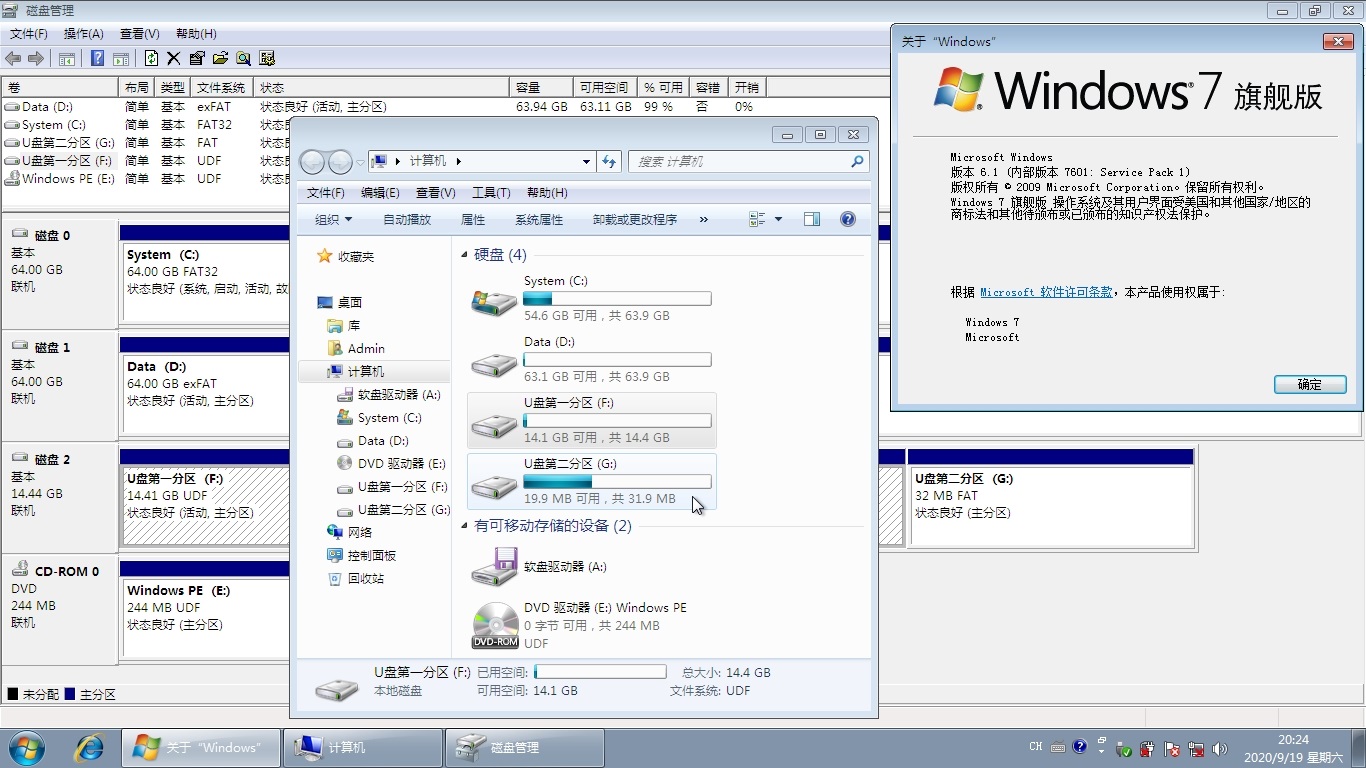Open recent pages dropdown next to Explorer forward button
This screenshot has width=1366, height=768.
point(360,161)
